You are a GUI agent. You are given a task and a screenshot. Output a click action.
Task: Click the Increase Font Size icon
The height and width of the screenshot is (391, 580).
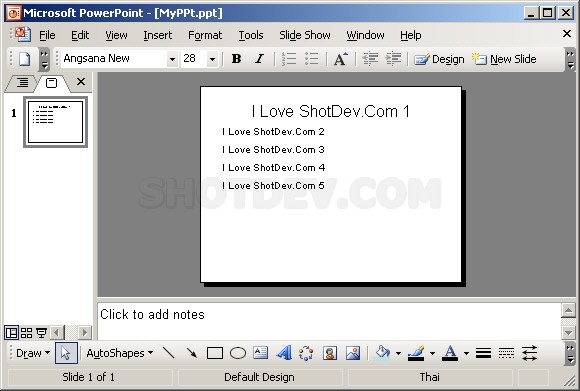coord(340,59)
